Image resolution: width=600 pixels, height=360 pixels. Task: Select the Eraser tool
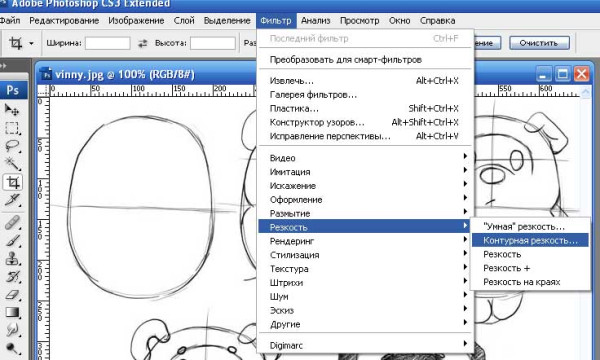click(x=12, y=295)
